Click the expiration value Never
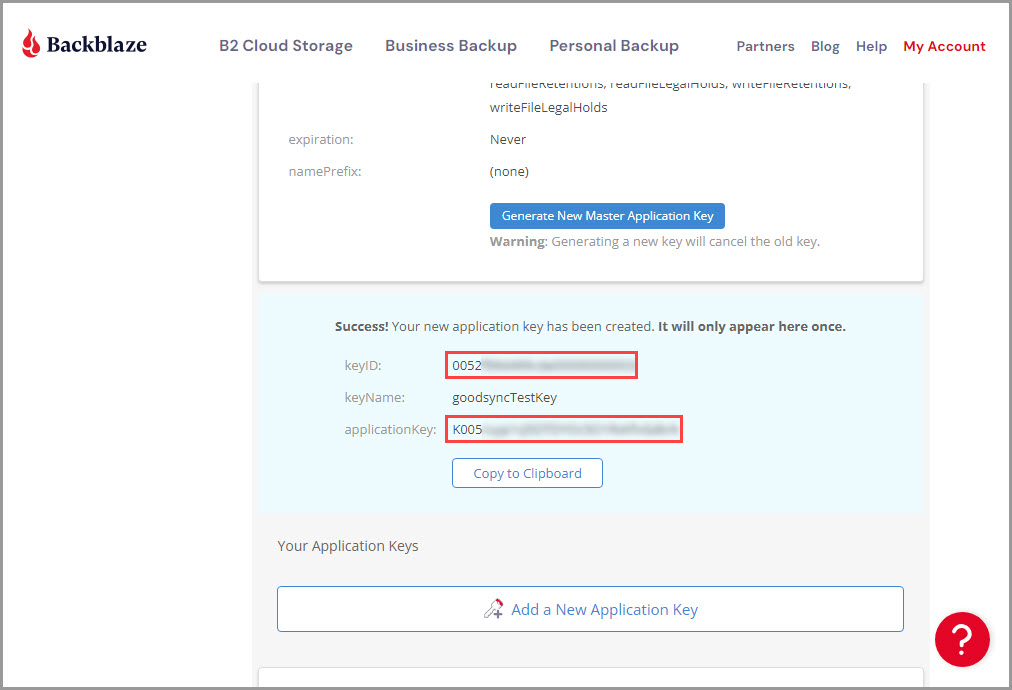Screen dimensions: 1012x690 click(508, 139)
